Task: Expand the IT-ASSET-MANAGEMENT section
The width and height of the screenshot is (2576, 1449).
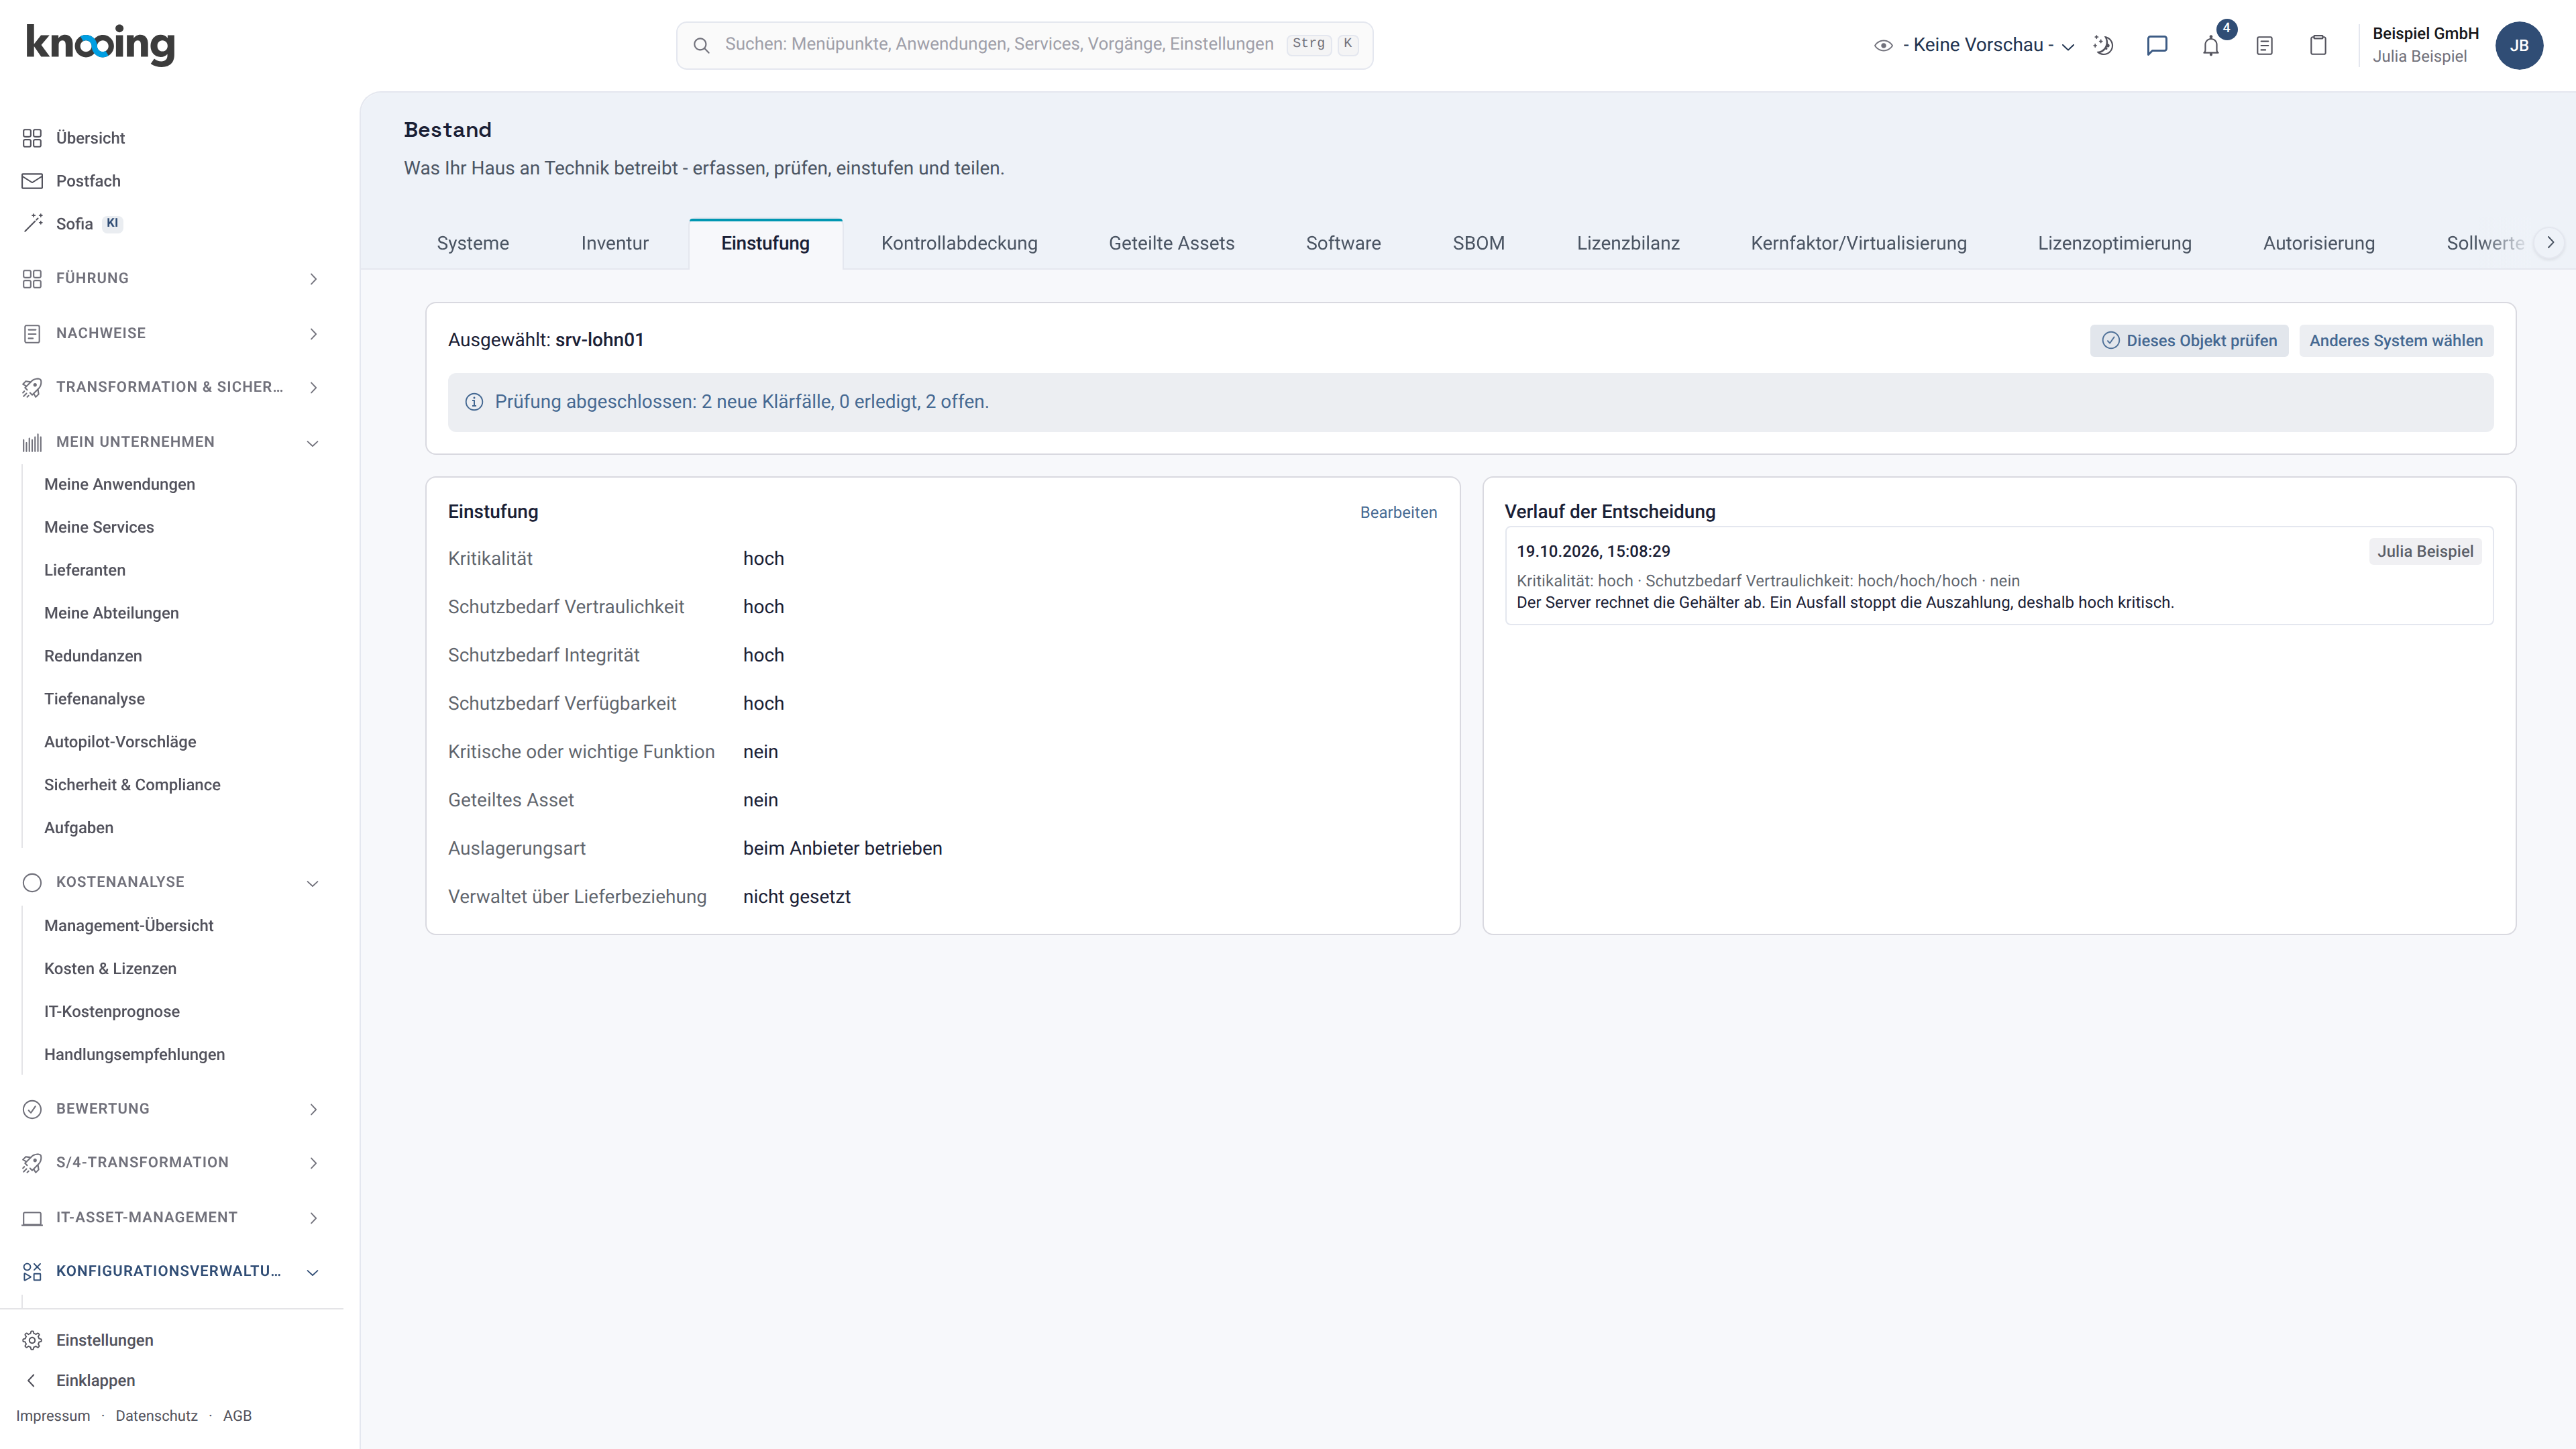Action: [172, 1218]
